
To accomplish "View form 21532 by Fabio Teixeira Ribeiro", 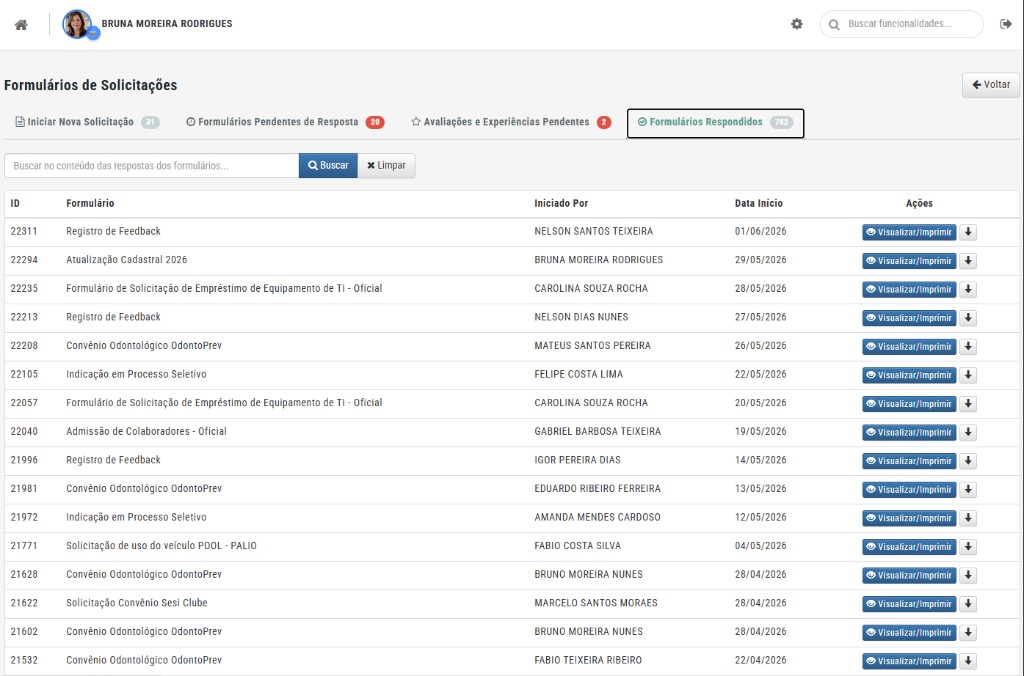I will 909,661.
